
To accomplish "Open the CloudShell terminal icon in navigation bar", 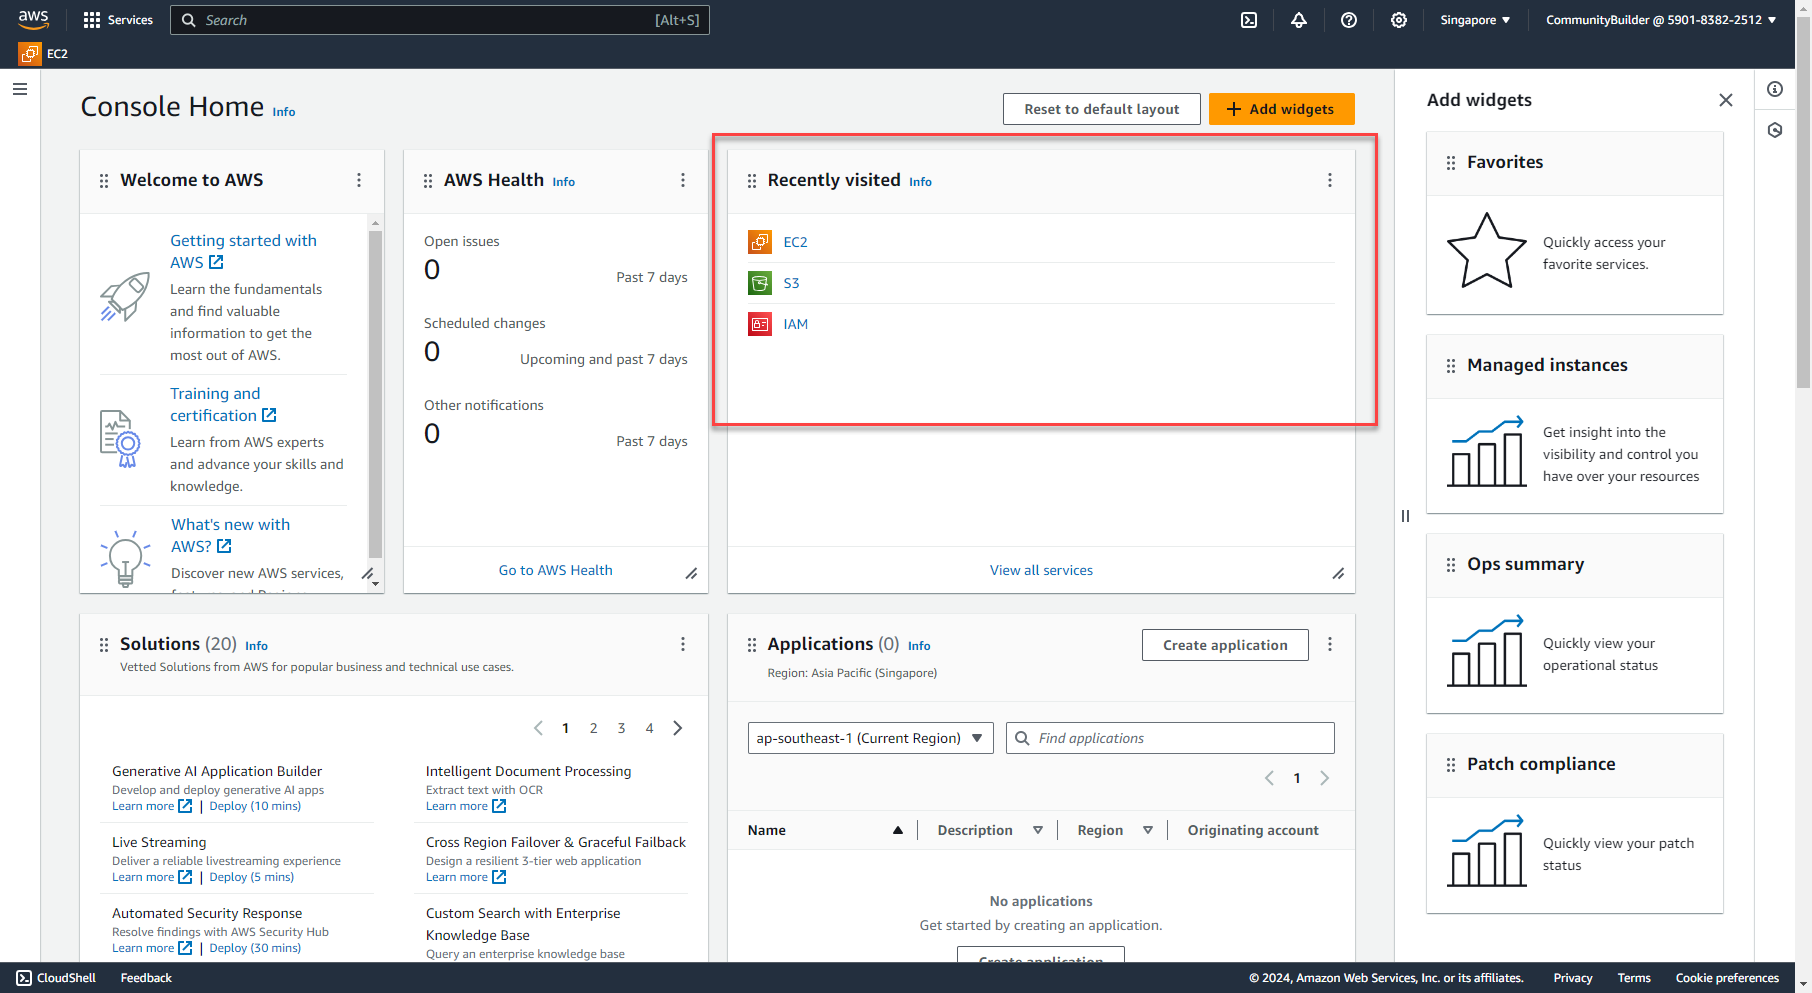I will point(1248,19).
